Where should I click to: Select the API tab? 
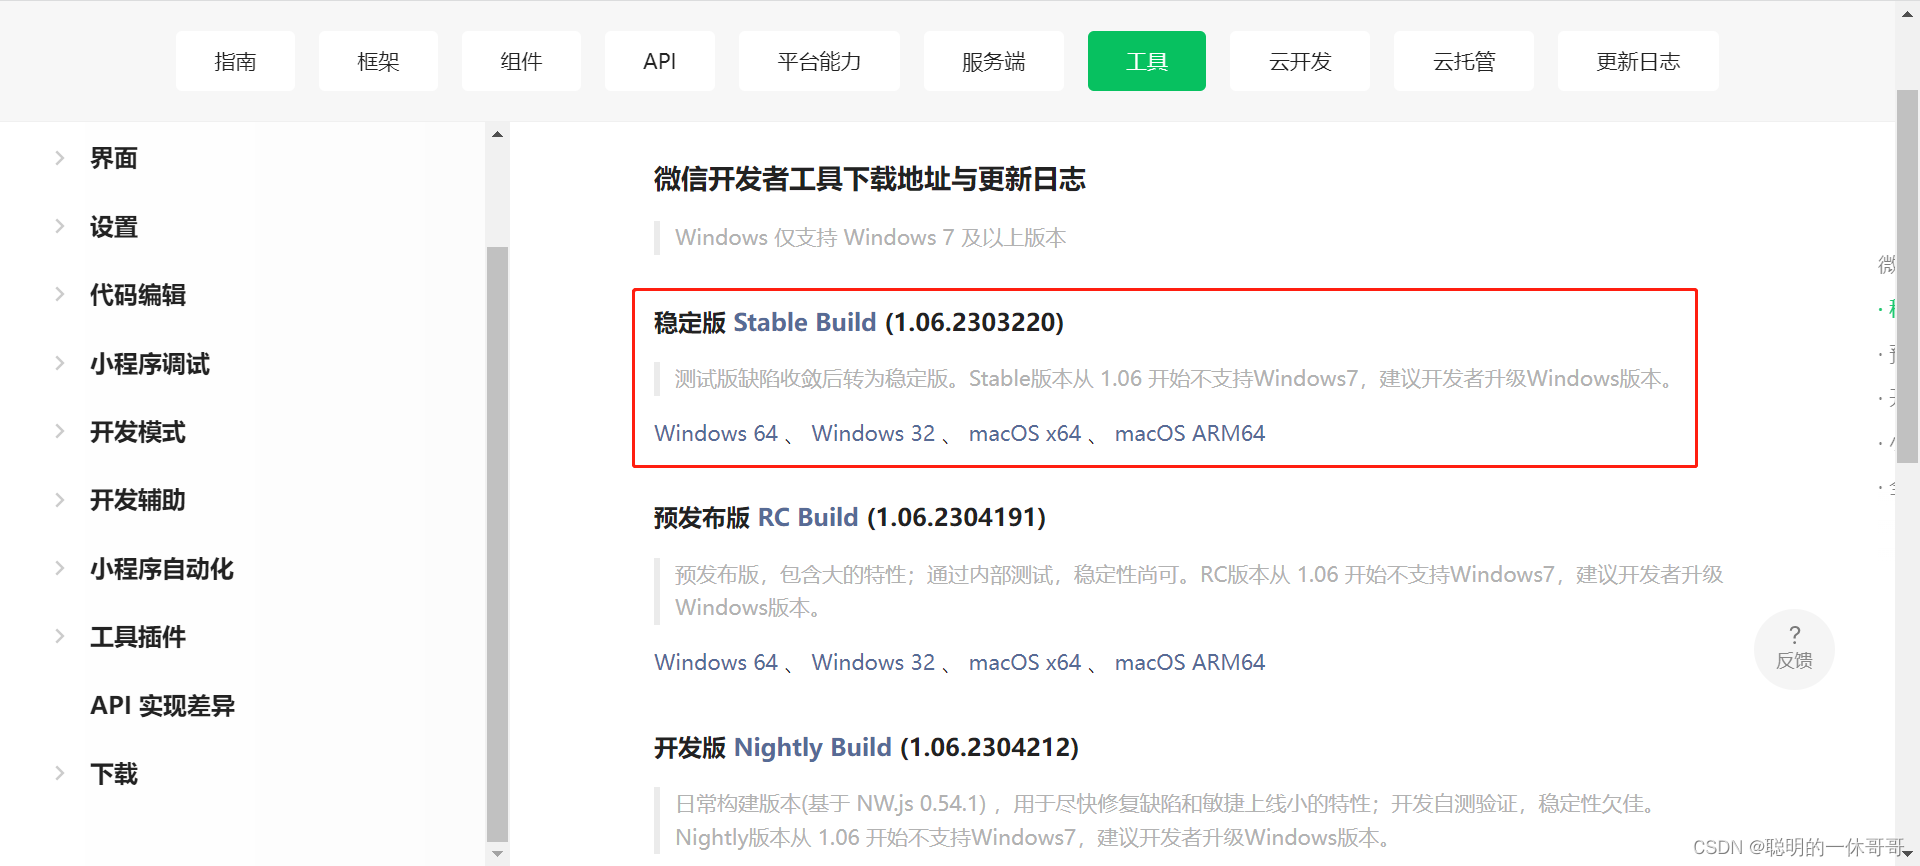[x=659, y=61]
